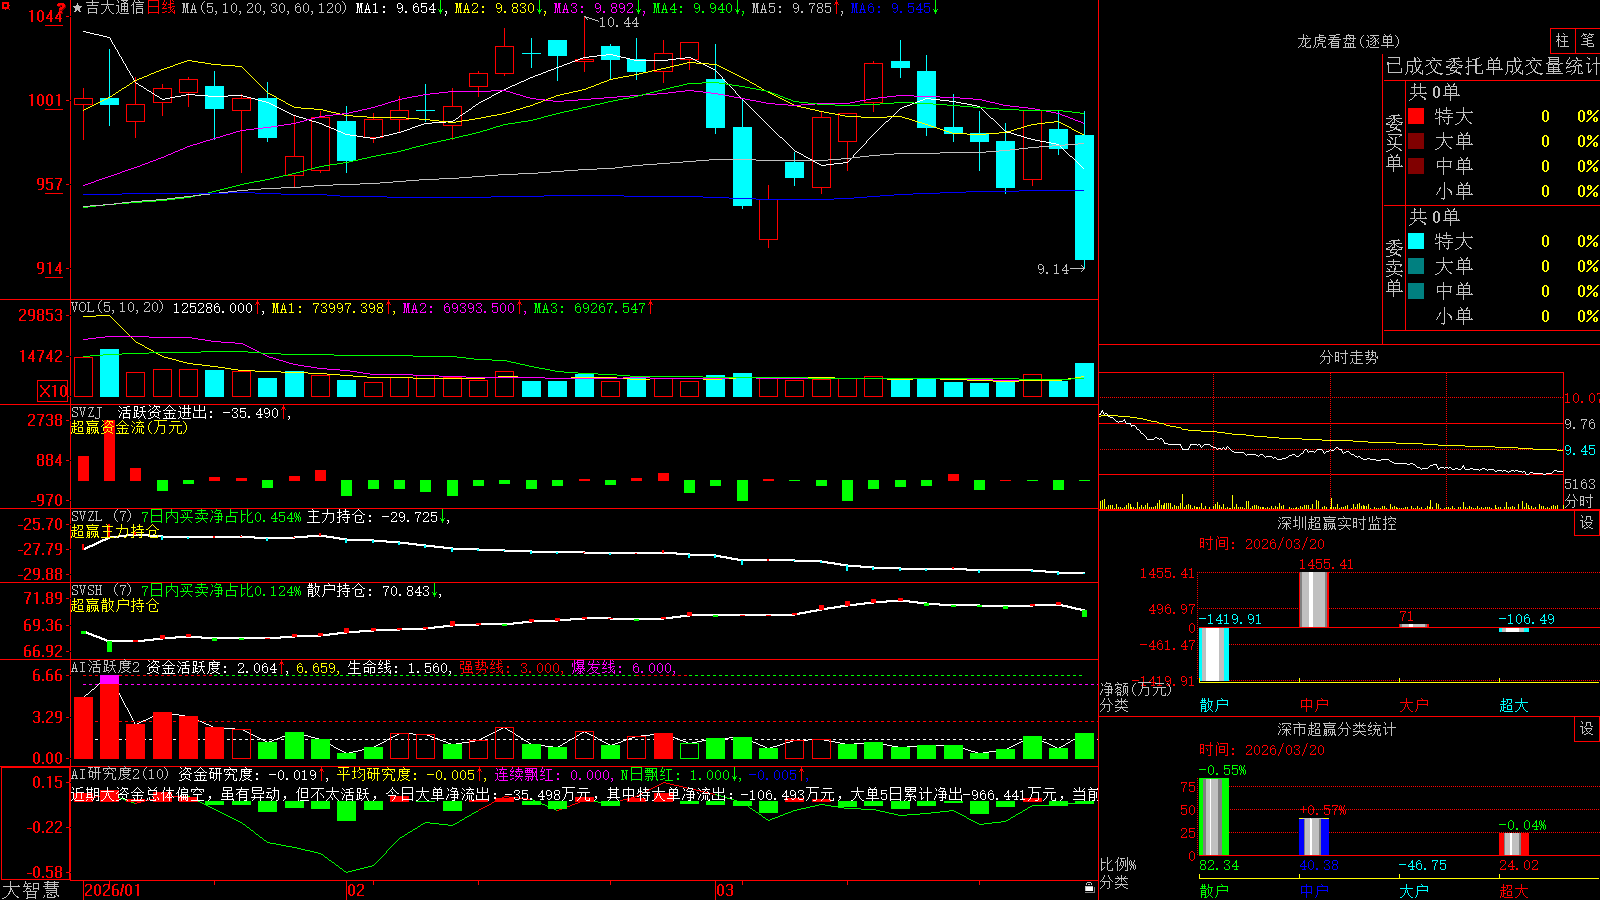Switch 龙虎看盘 to 柱 bar mode

click(1562, 41)
